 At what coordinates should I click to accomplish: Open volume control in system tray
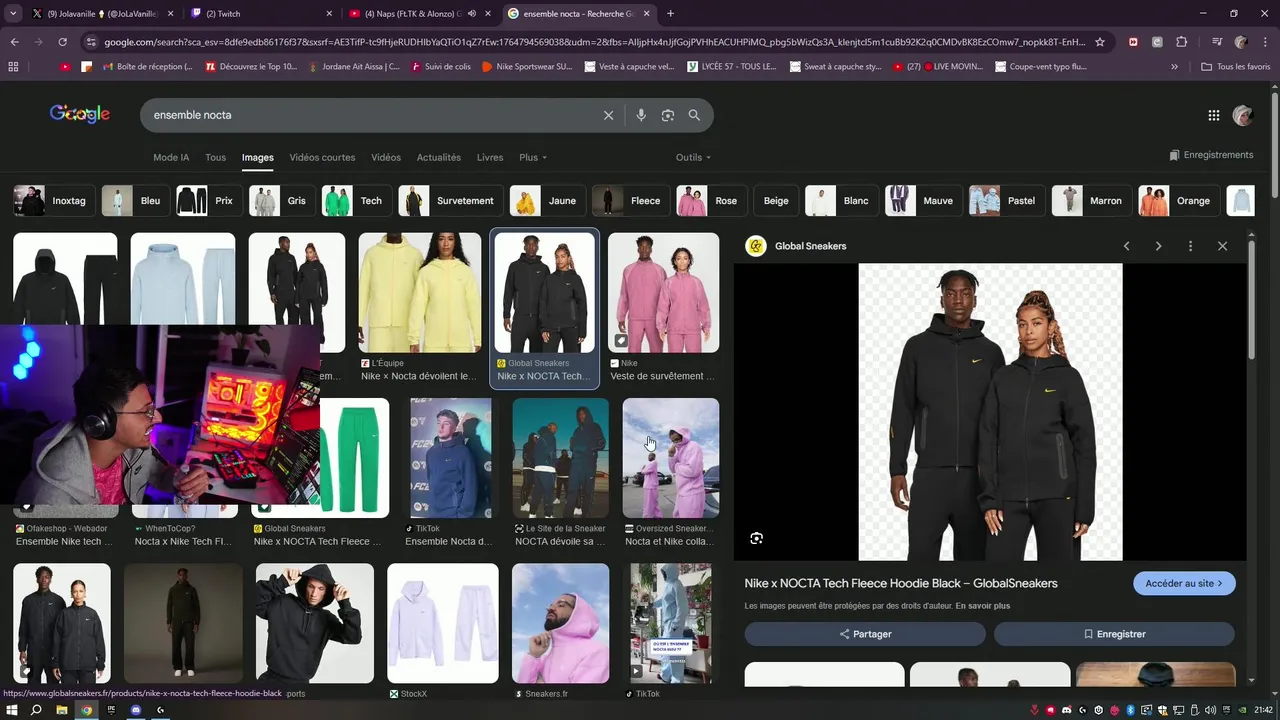[x=1210, y=710]
